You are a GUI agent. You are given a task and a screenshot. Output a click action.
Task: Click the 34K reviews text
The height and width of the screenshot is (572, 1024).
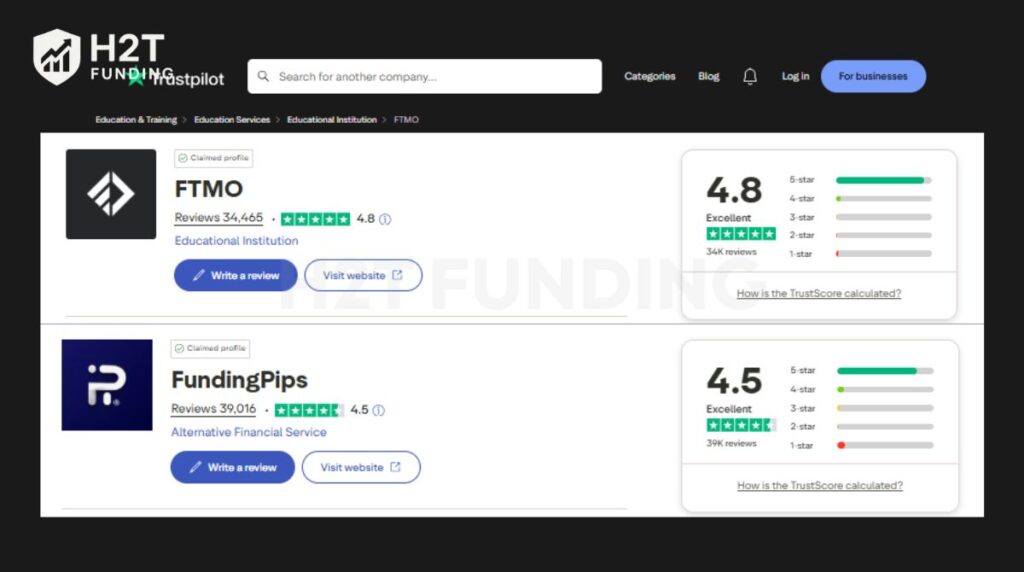731,252
